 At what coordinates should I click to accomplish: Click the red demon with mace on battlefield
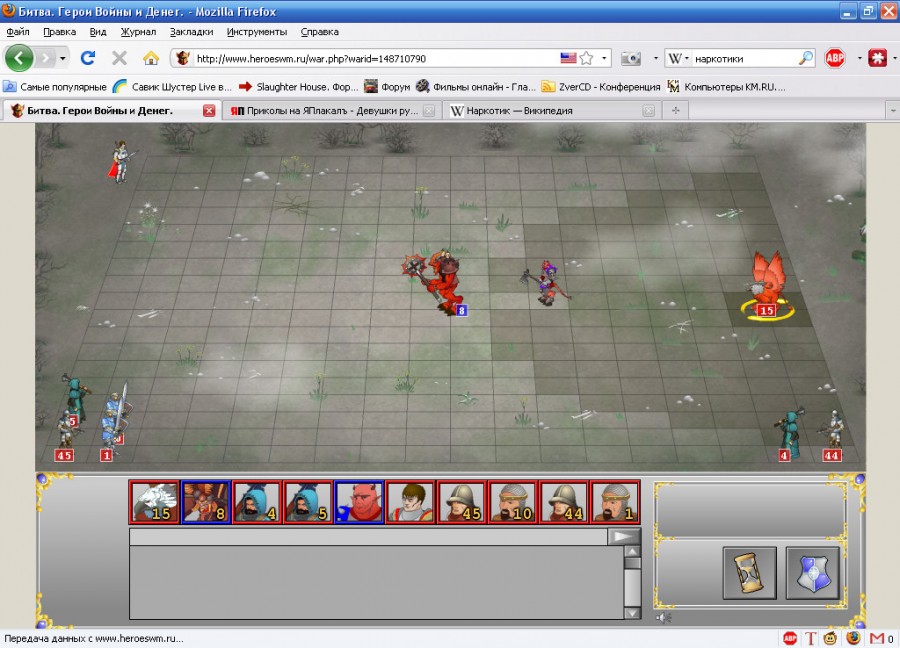(x=437, y=282)
